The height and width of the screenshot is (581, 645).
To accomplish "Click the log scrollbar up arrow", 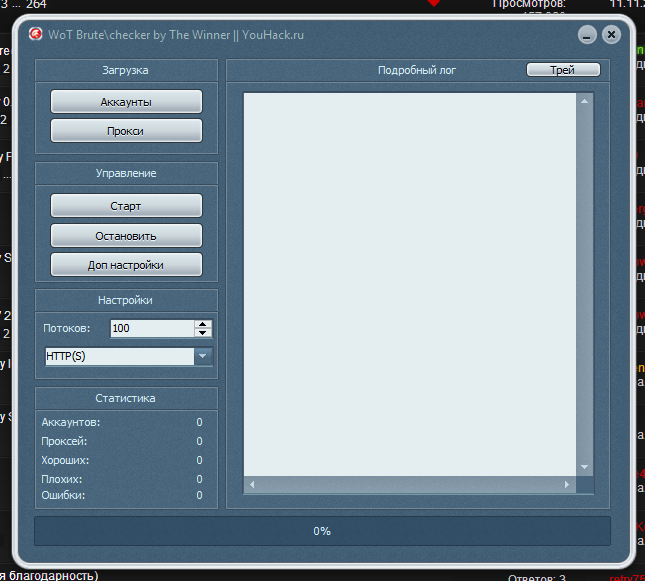I will click(585, 101).
